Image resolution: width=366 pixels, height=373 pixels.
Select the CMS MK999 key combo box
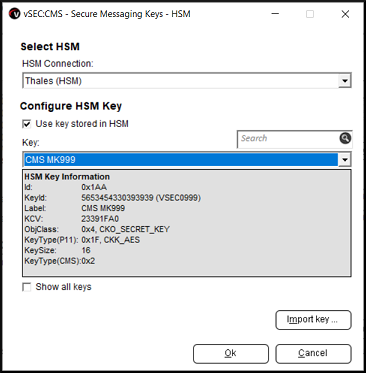(x=187, y=160)
